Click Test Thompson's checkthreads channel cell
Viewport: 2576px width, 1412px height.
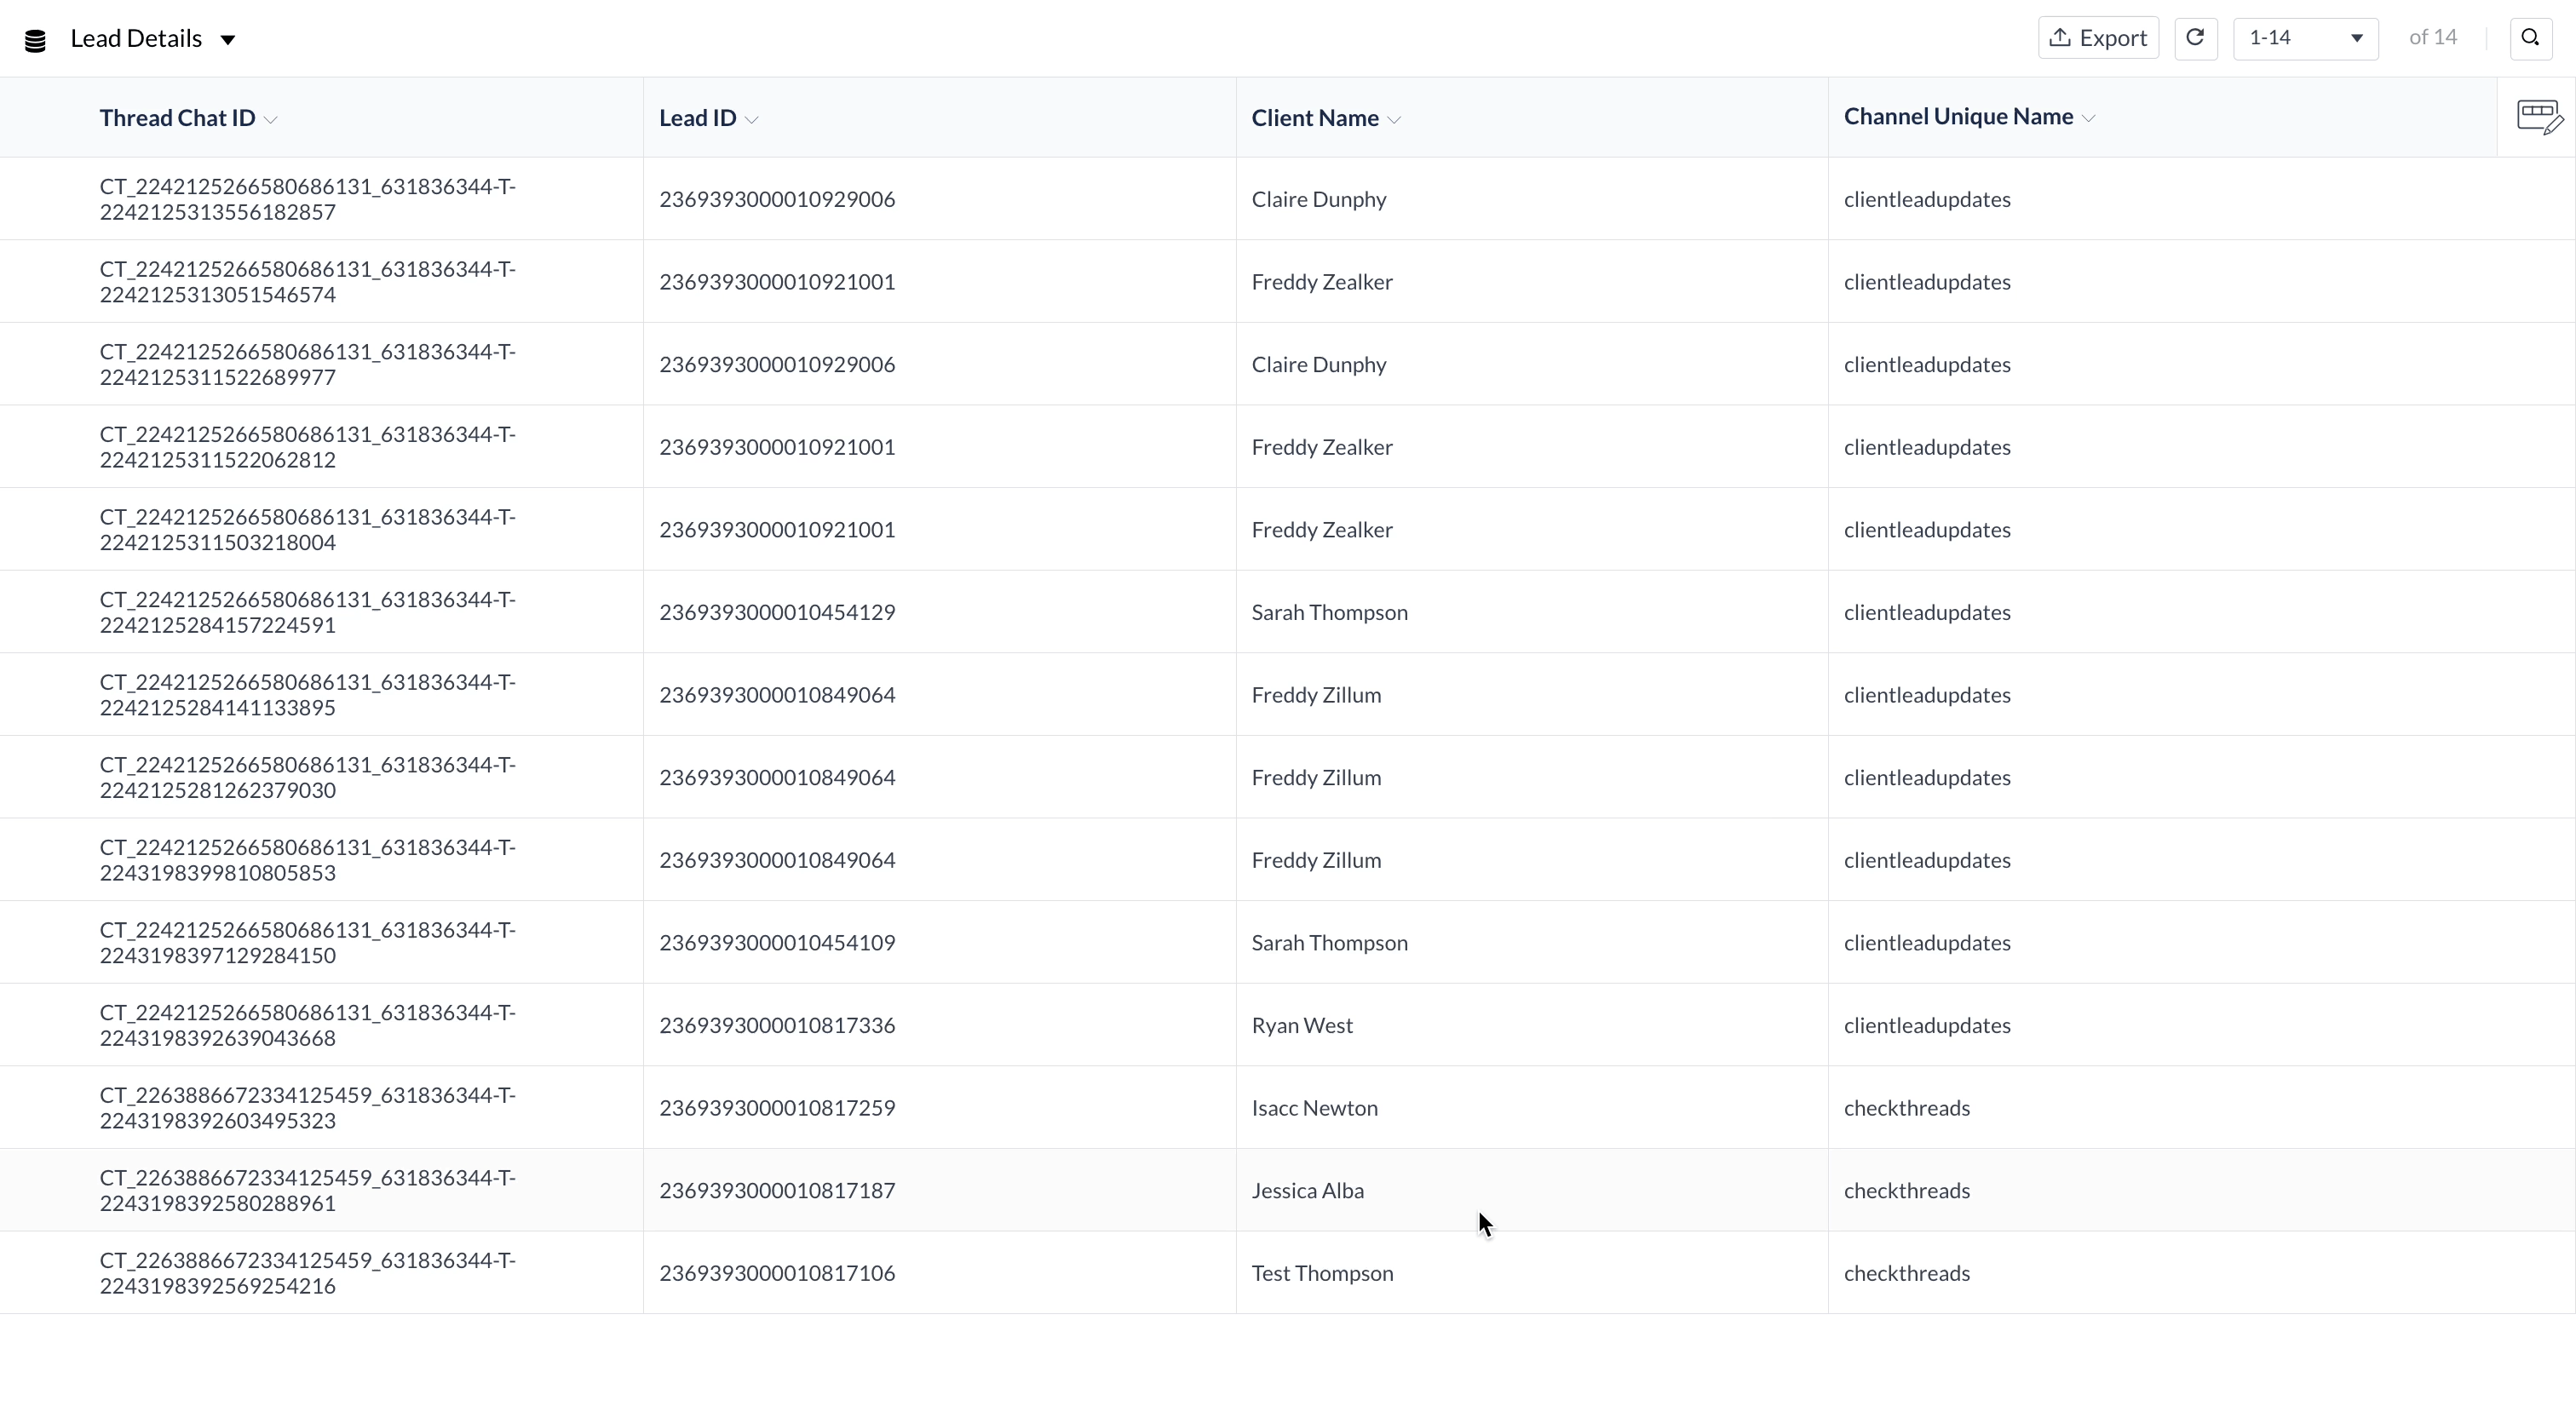pyautogui.click(x=1906, y=1273)
